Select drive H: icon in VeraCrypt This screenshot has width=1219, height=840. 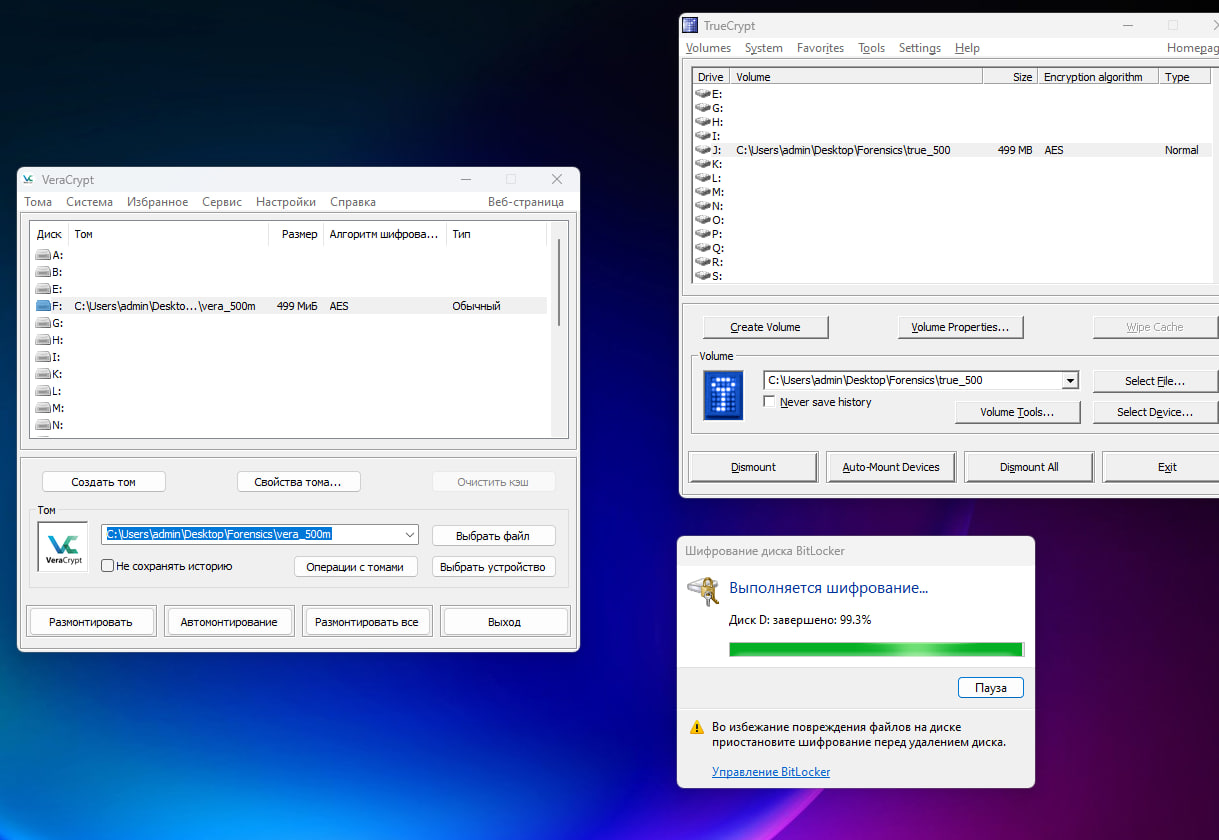(x=43, y=340)
